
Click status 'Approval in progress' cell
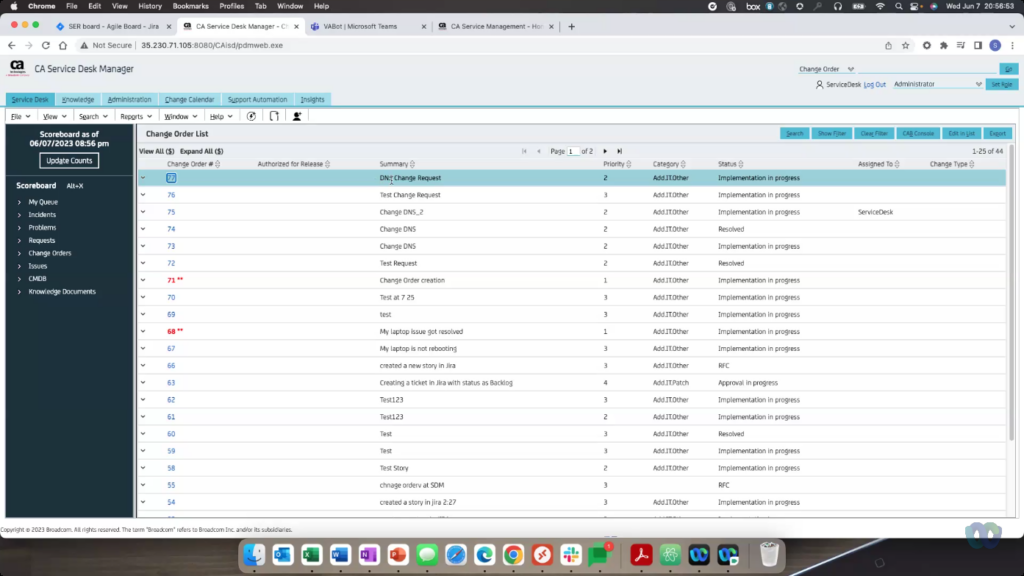[x=748, y=383]
